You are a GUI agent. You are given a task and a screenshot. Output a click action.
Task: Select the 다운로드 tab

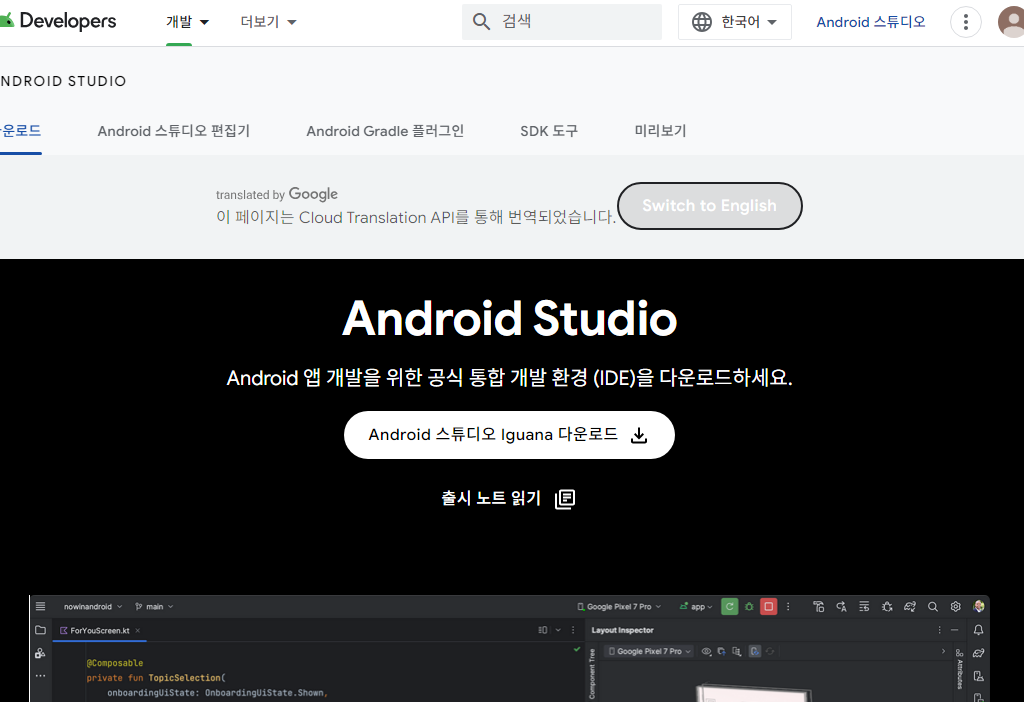[20, 131]
